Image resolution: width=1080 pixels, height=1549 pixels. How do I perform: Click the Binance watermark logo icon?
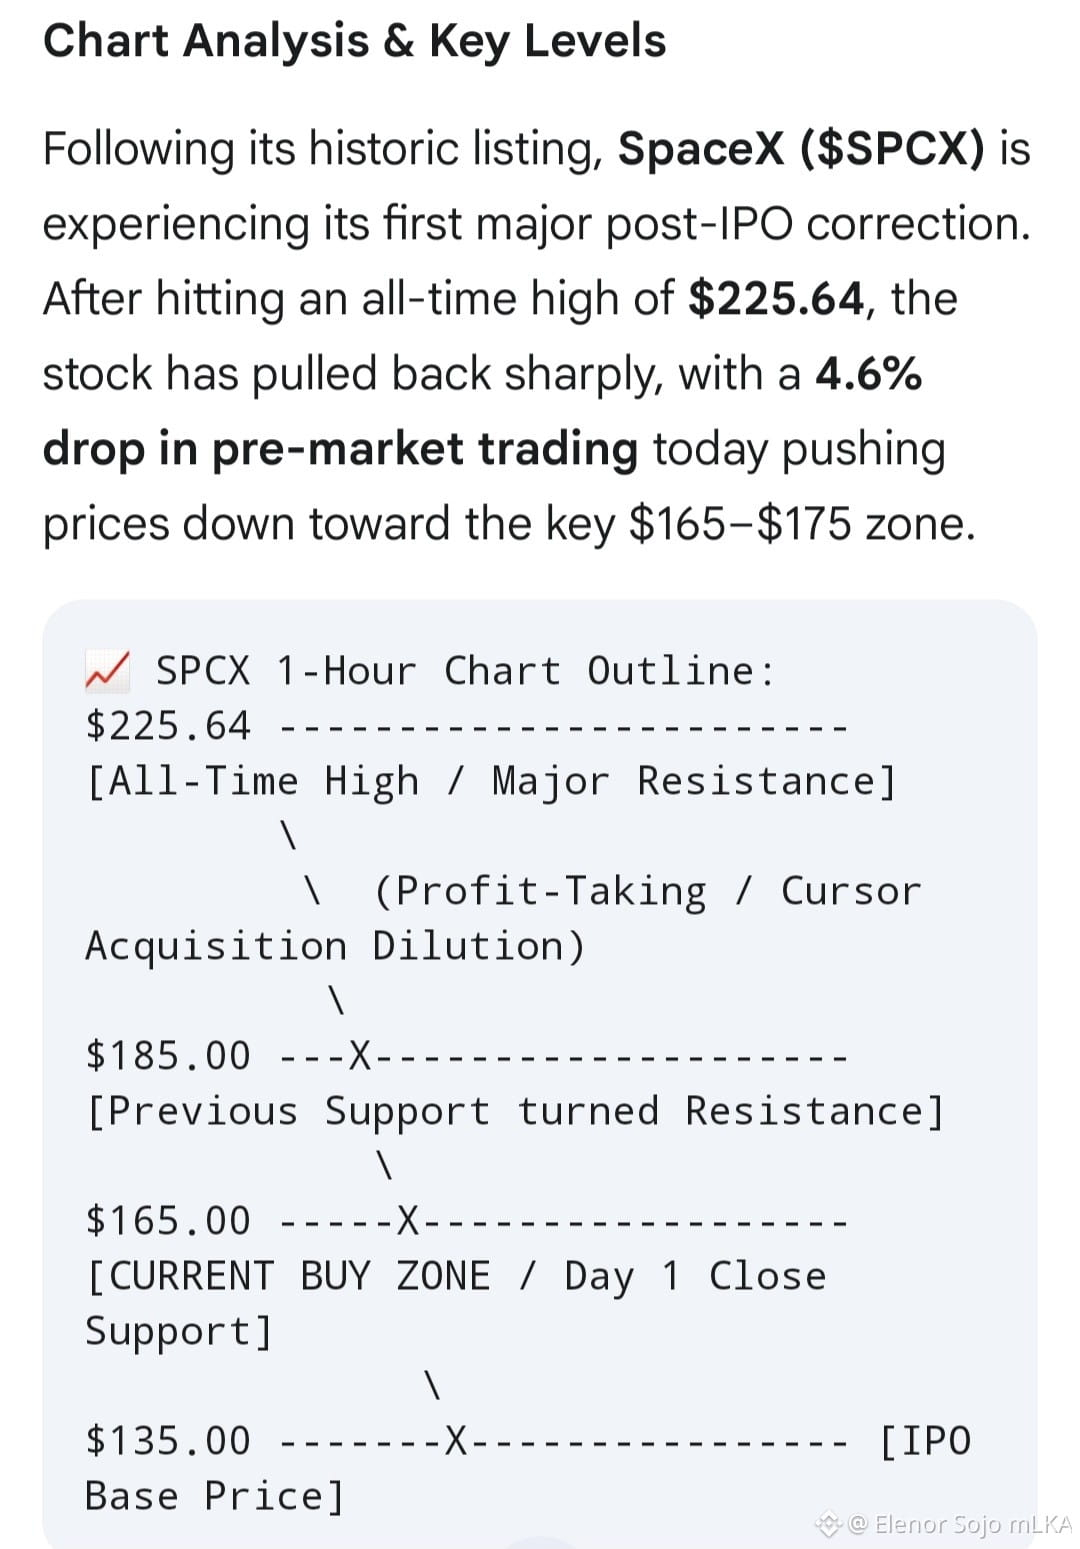pos(828,1524)
